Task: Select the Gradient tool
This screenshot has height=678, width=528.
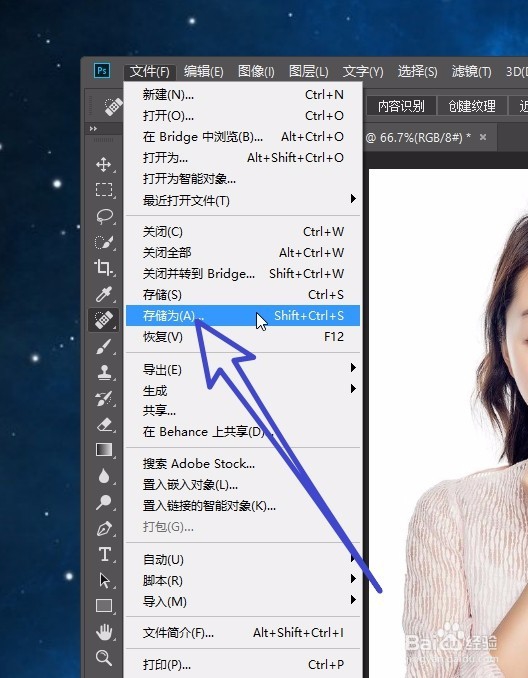Action: 103,450
